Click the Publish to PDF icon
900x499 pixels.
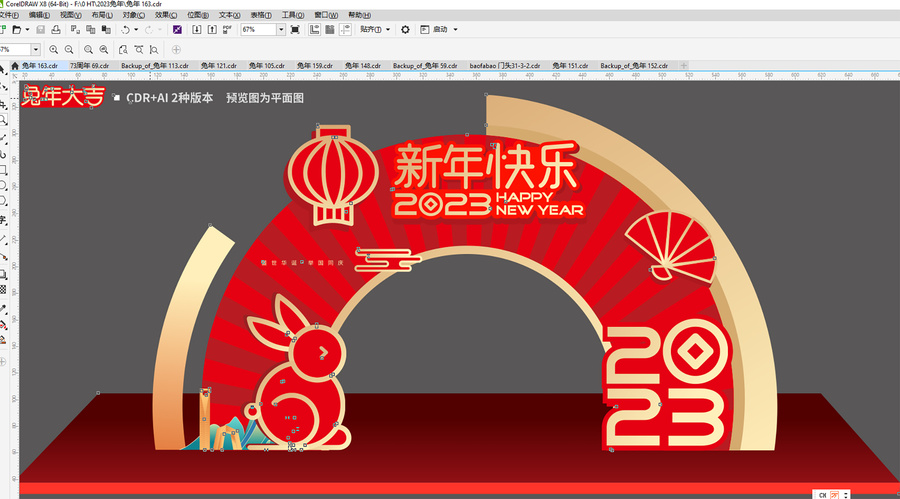pos(227,29)
